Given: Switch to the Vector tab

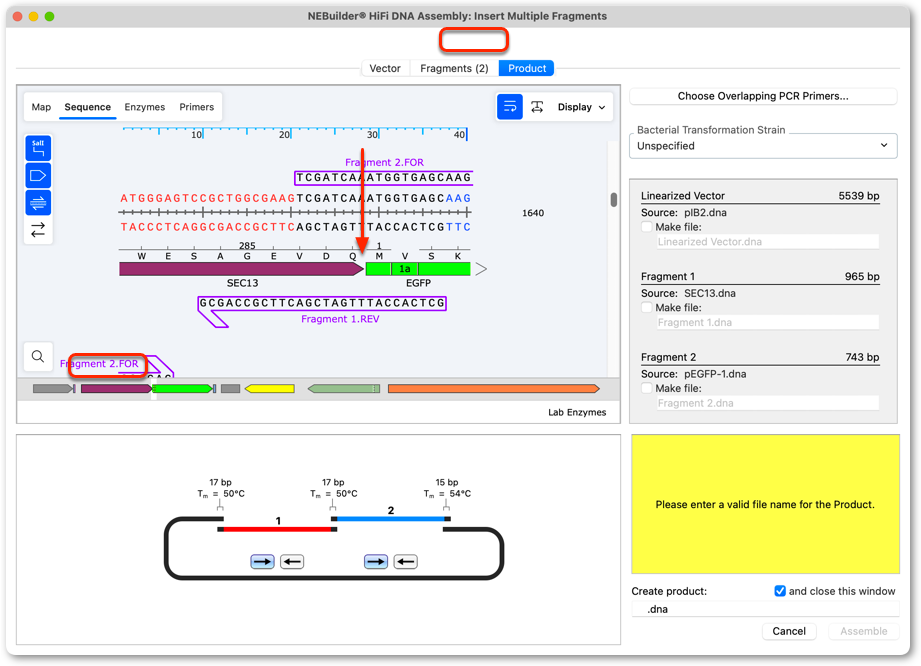Looking at the screenshot, I should 385,68.
